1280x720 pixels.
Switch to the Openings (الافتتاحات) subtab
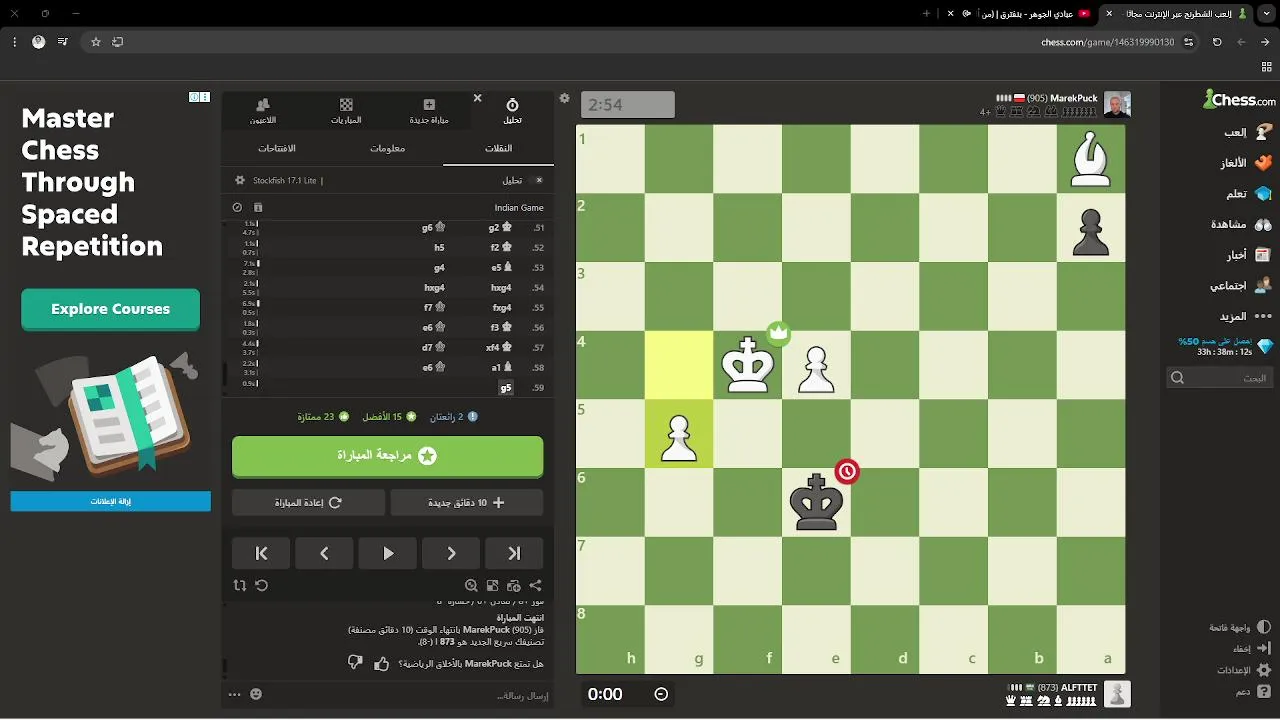point(277,148)
